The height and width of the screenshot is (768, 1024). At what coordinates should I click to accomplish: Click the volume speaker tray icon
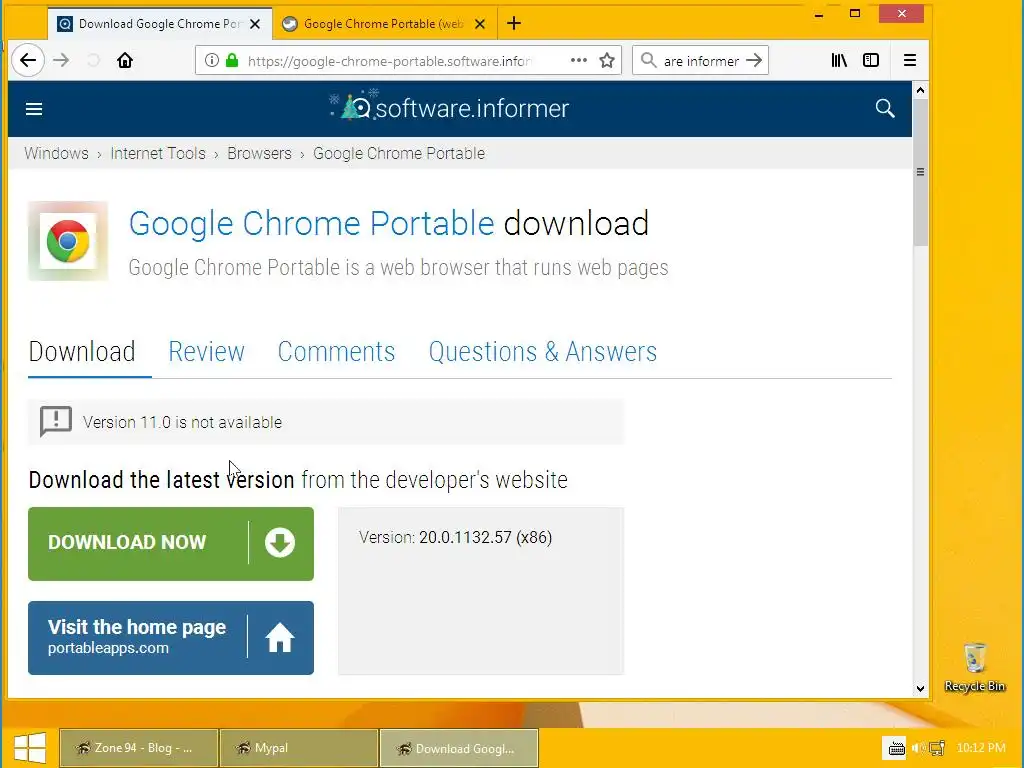[x=919, y=748]
